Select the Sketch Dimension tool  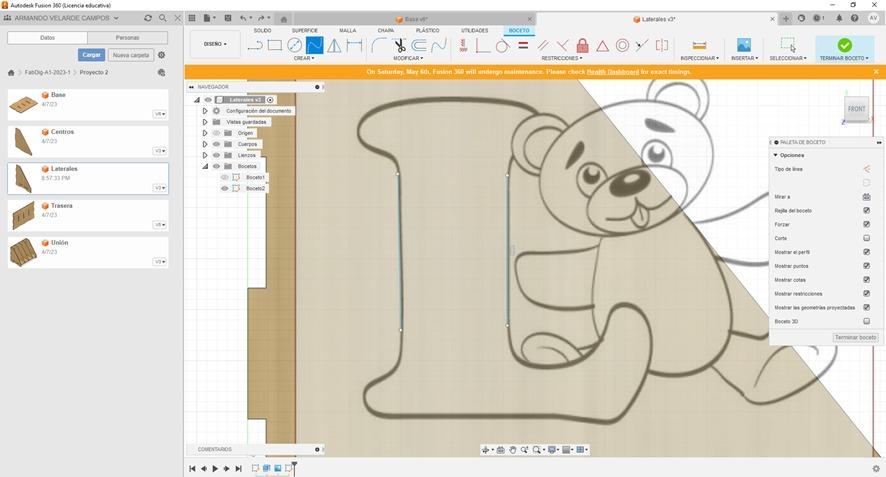coord(354,45)
